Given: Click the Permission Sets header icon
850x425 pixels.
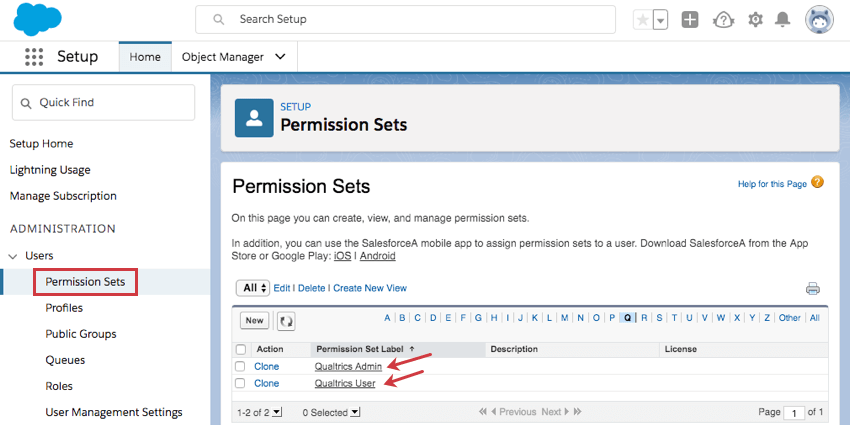Looking at the screenshot, I should point(254,118).
